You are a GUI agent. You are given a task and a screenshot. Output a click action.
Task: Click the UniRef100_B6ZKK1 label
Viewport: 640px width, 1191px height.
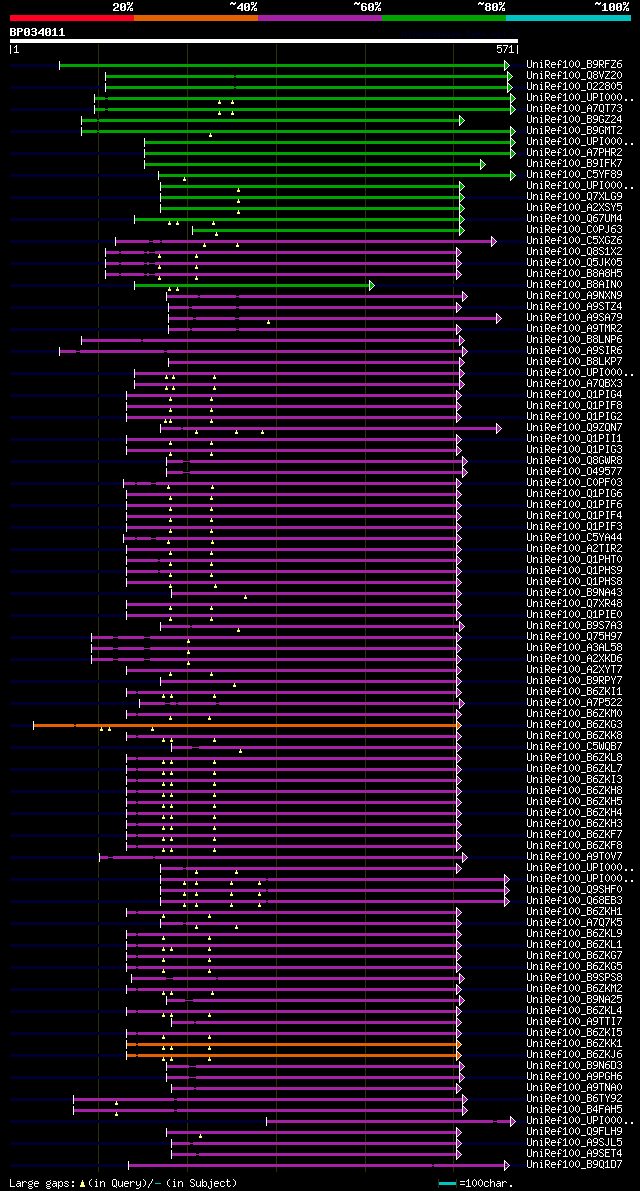574,1044
